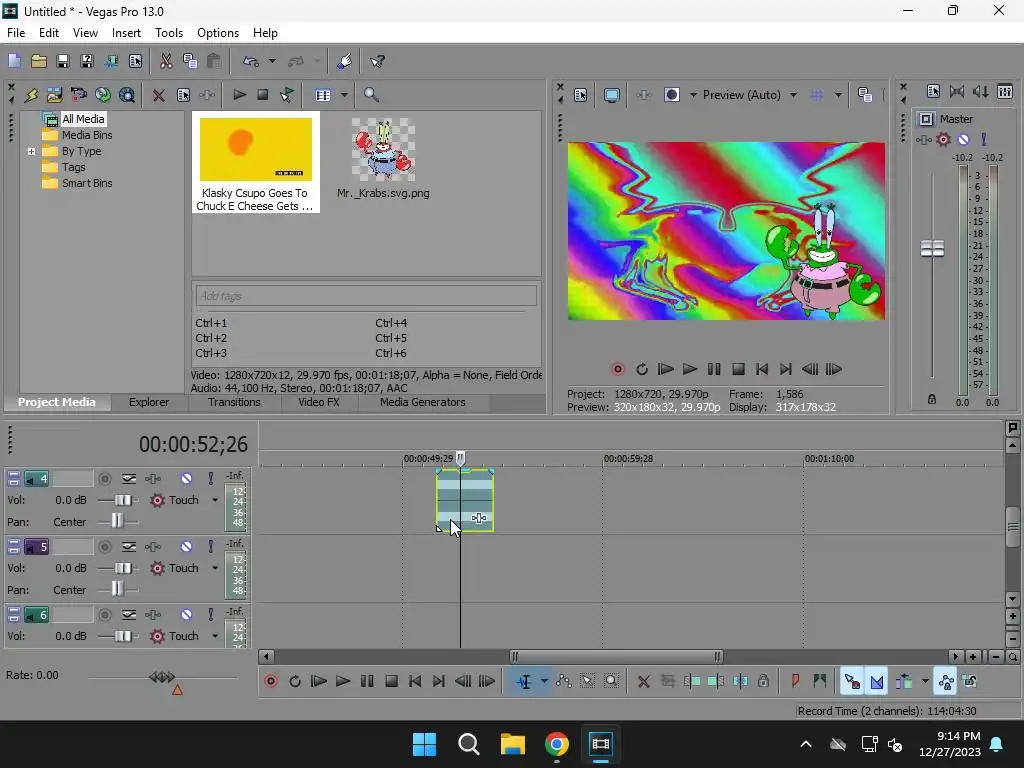The image size is (1024, 768).
Task: Click the Save project icon
Action: (63, 61)
